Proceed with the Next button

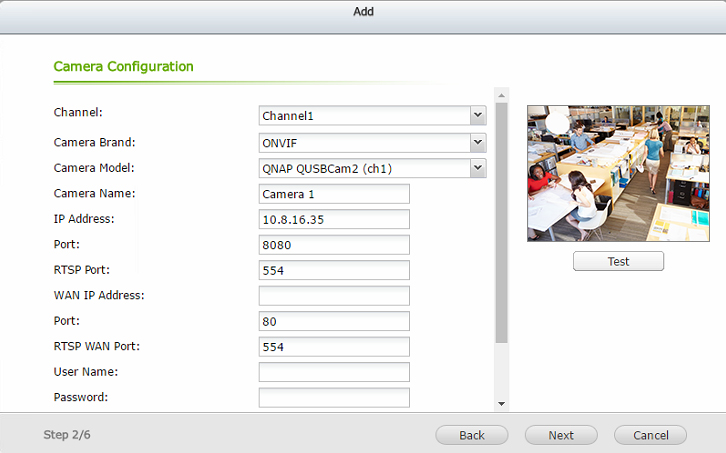561,435
